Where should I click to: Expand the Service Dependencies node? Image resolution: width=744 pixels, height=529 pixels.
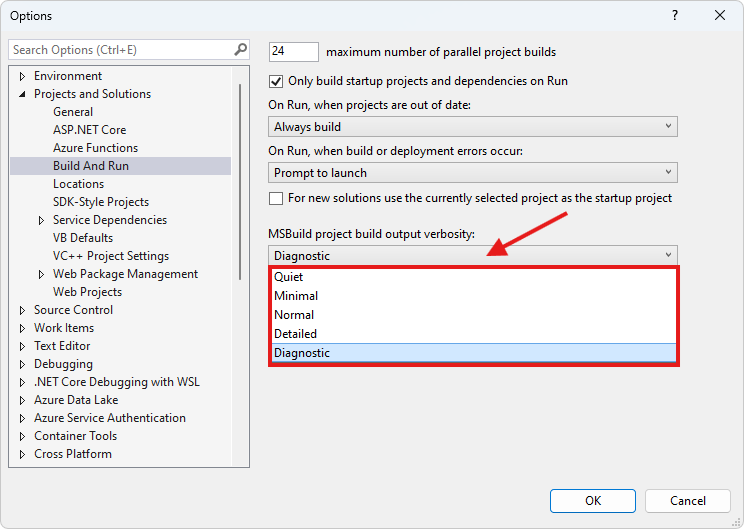pyautogui.click(x=41, y=220)
